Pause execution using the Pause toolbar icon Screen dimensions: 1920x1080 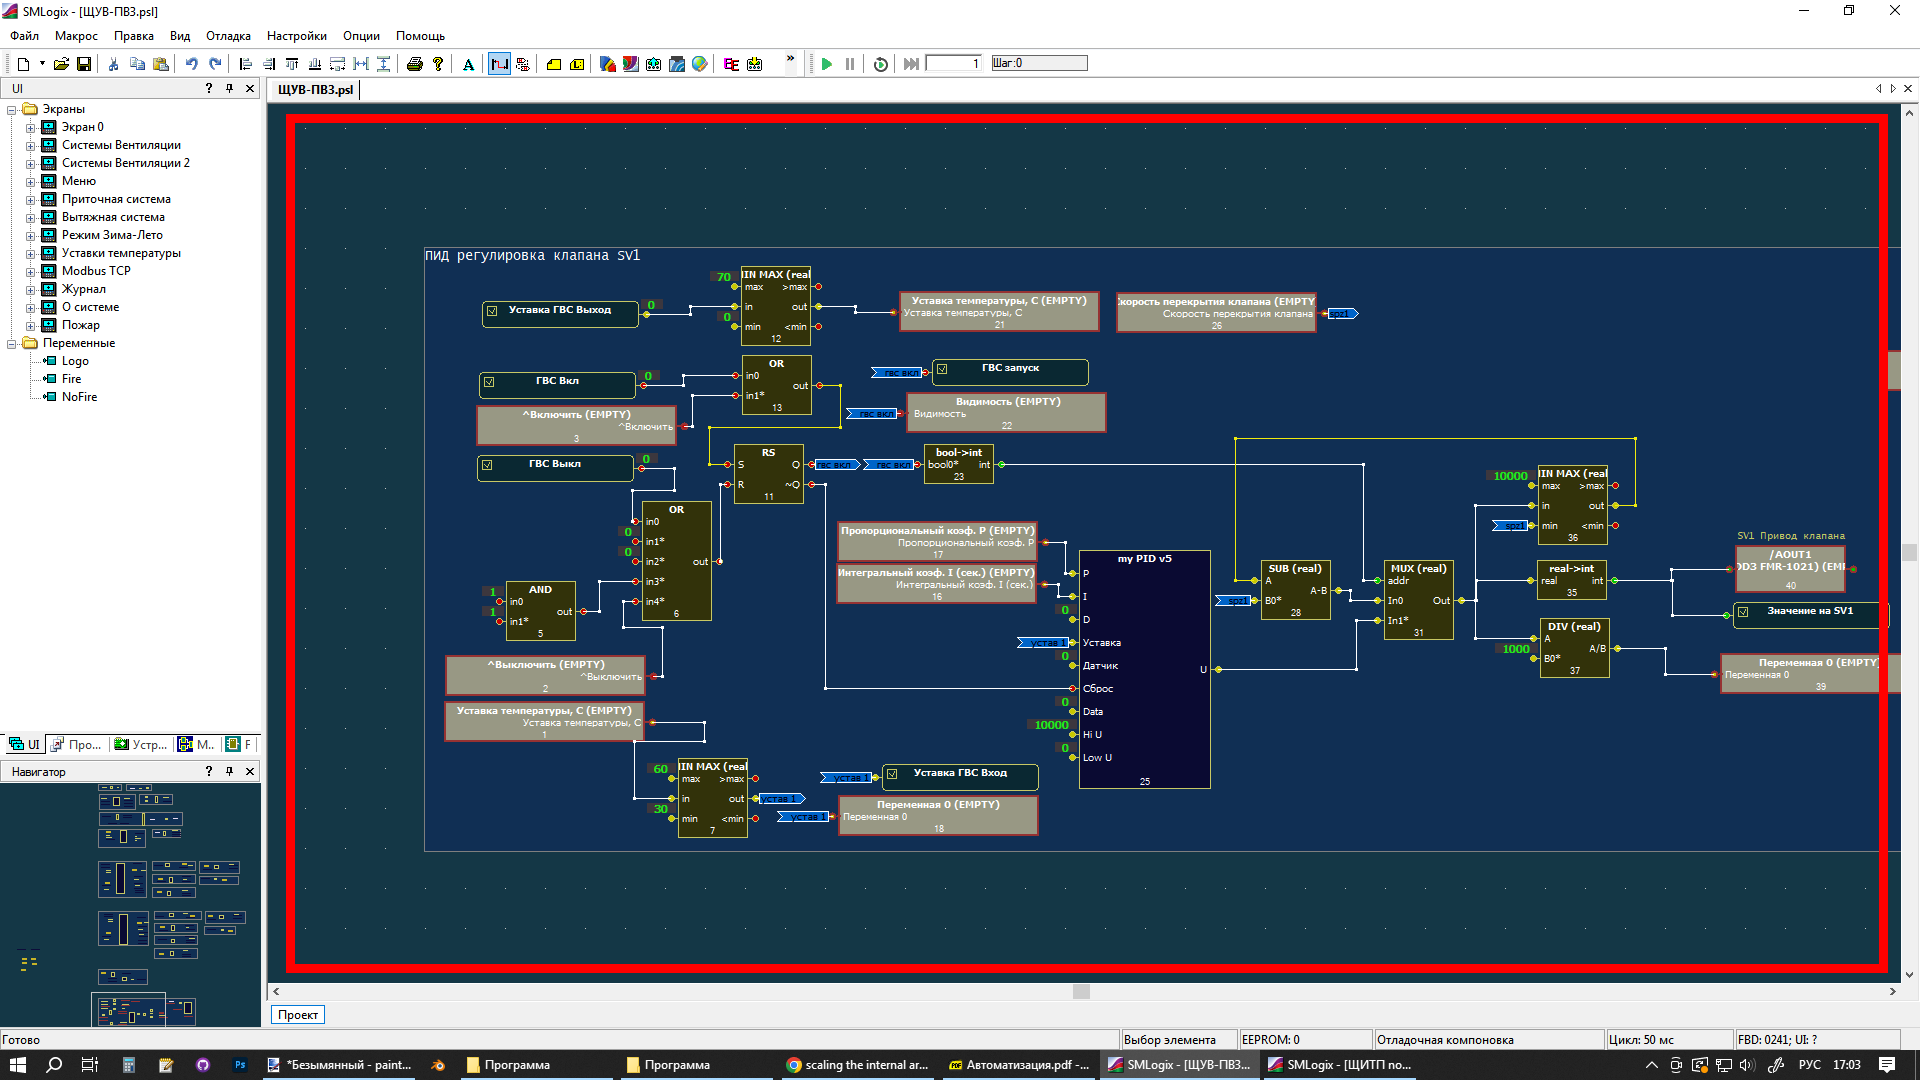850,63
